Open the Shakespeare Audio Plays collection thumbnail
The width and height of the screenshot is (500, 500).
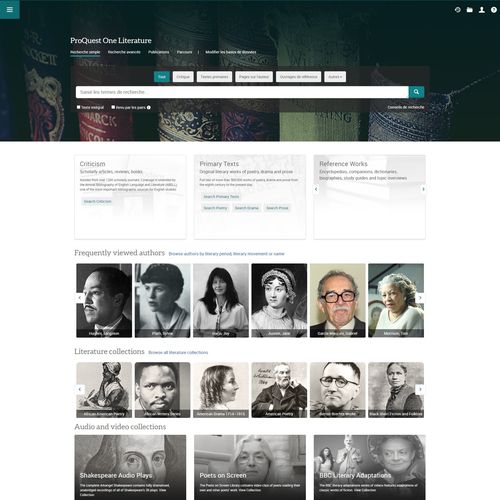point(130,467)
